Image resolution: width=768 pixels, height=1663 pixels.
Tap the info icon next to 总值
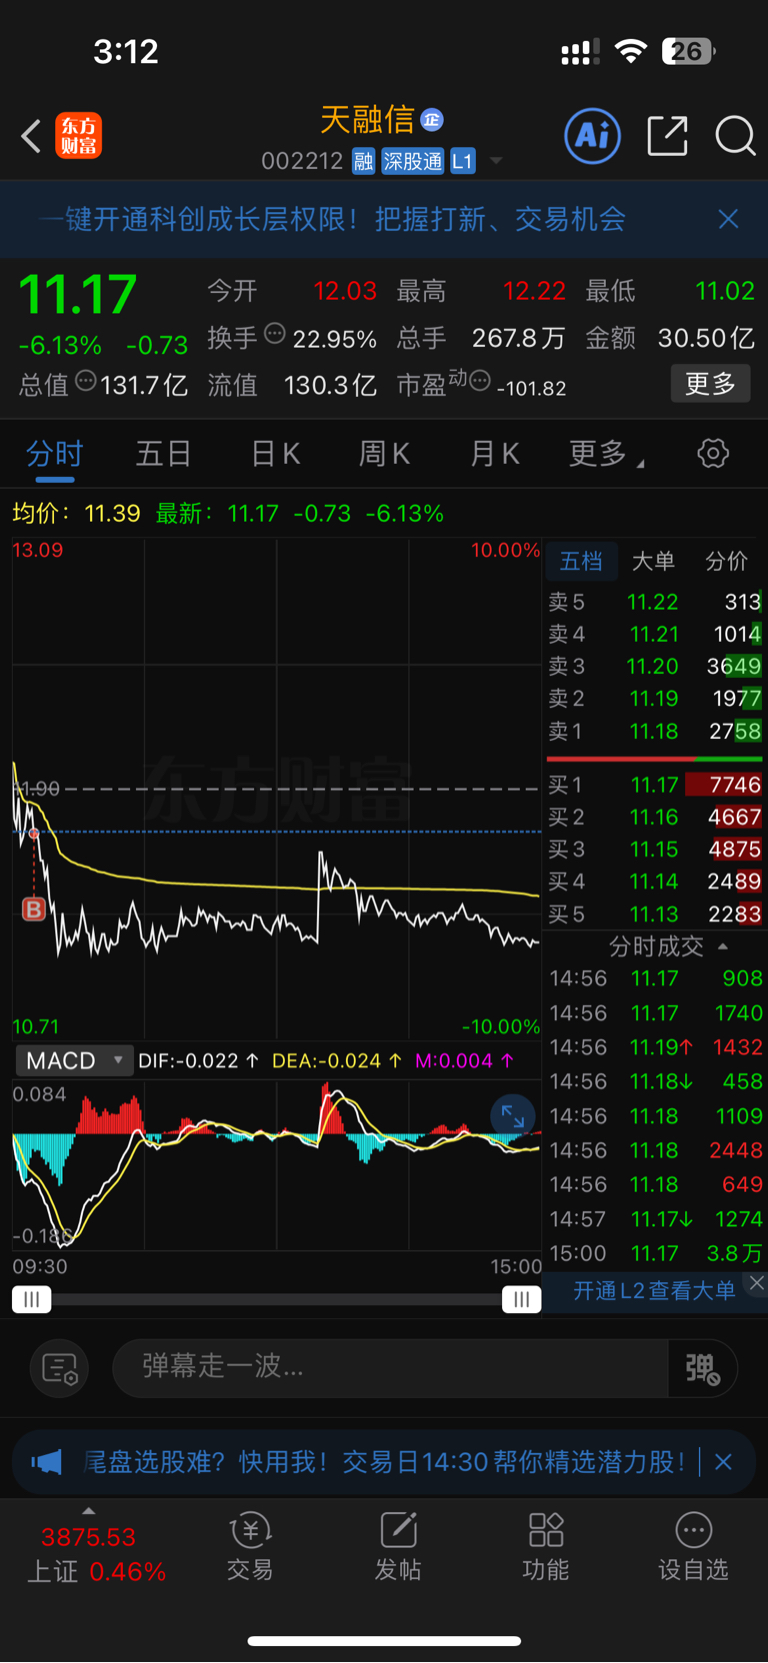click(x=86, y=381)
